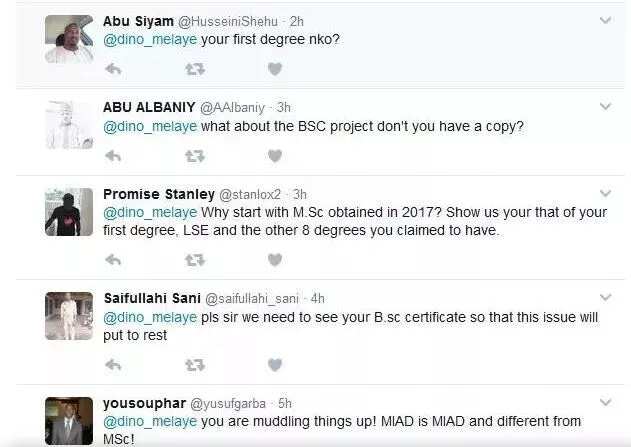631x447 pixels.
Task: Open yousouphar's avatar thumbnail
Action: 69,421
